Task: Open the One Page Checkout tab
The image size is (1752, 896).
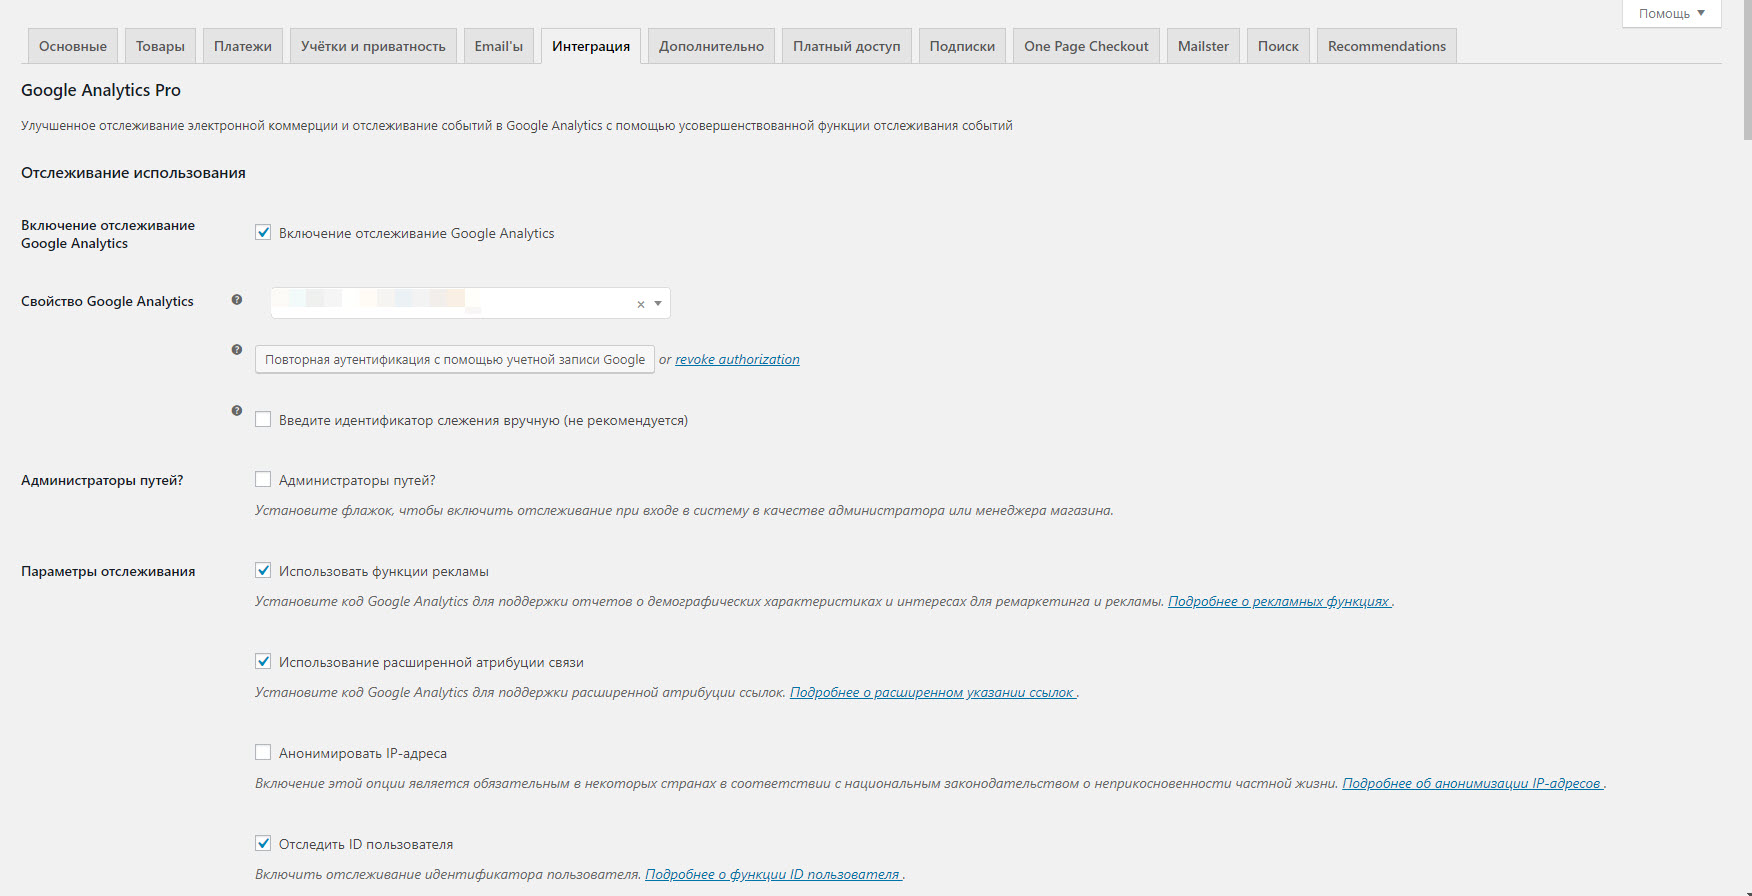Action: (x=1086, y=47)
